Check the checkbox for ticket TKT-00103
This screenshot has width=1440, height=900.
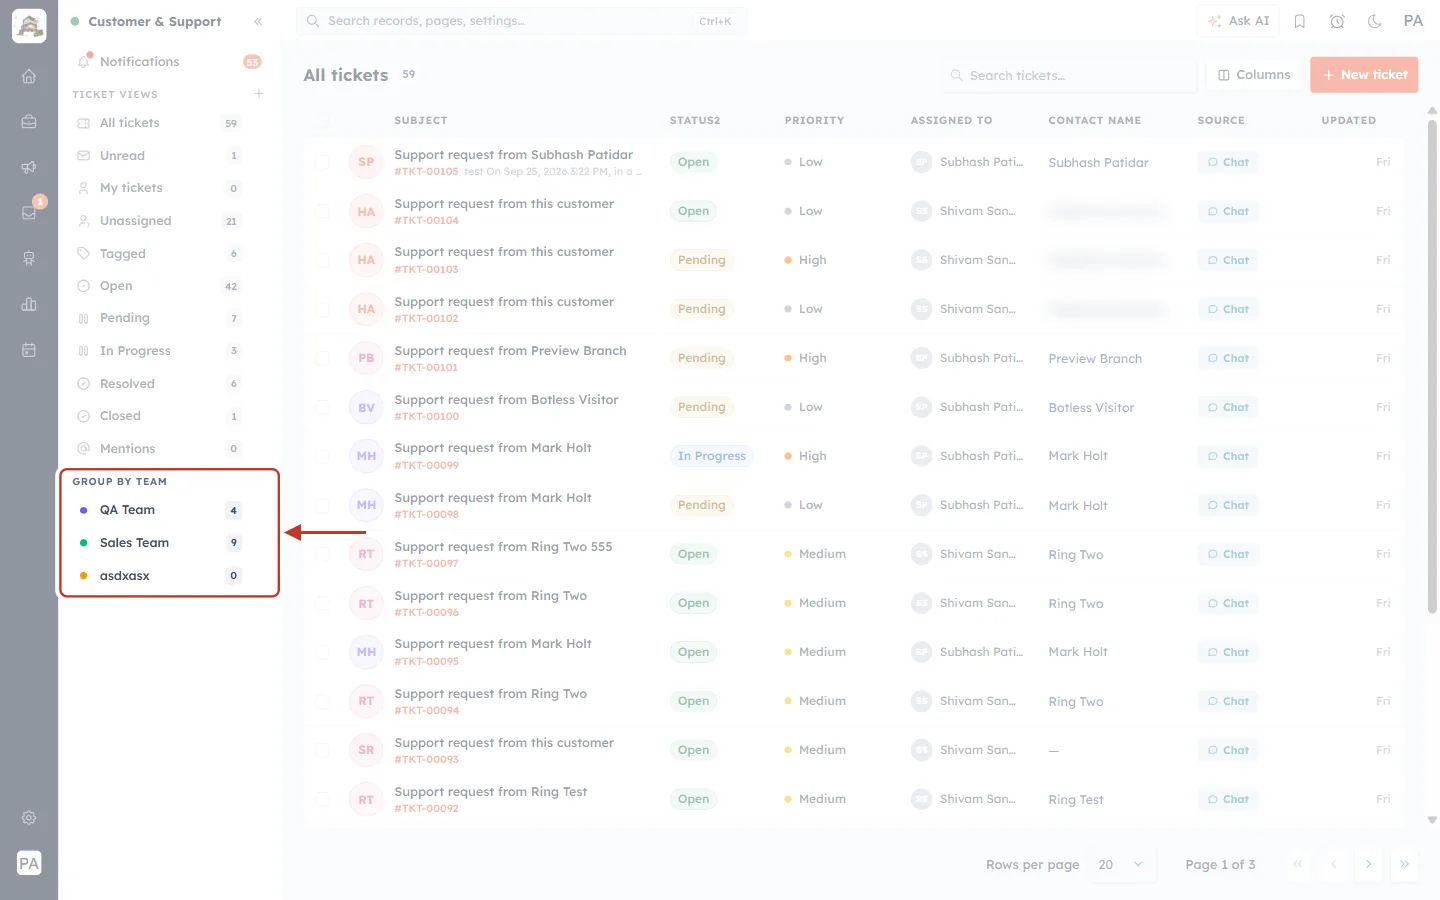coord(322,260)
